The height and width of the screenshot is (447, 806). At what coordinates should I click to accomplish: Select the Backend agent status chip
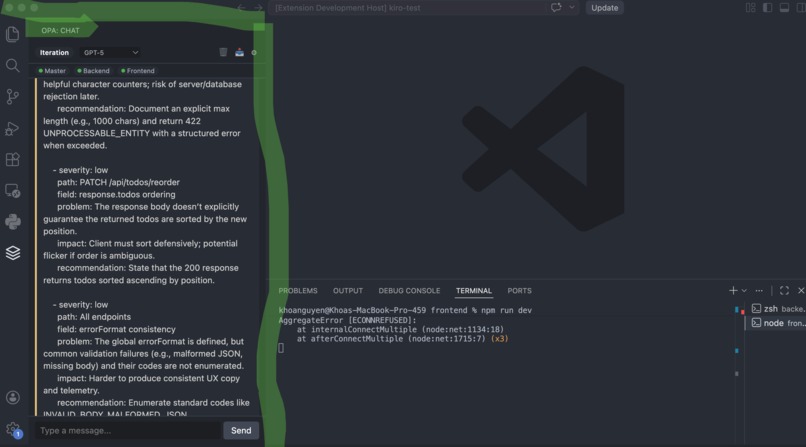(93, 71)
